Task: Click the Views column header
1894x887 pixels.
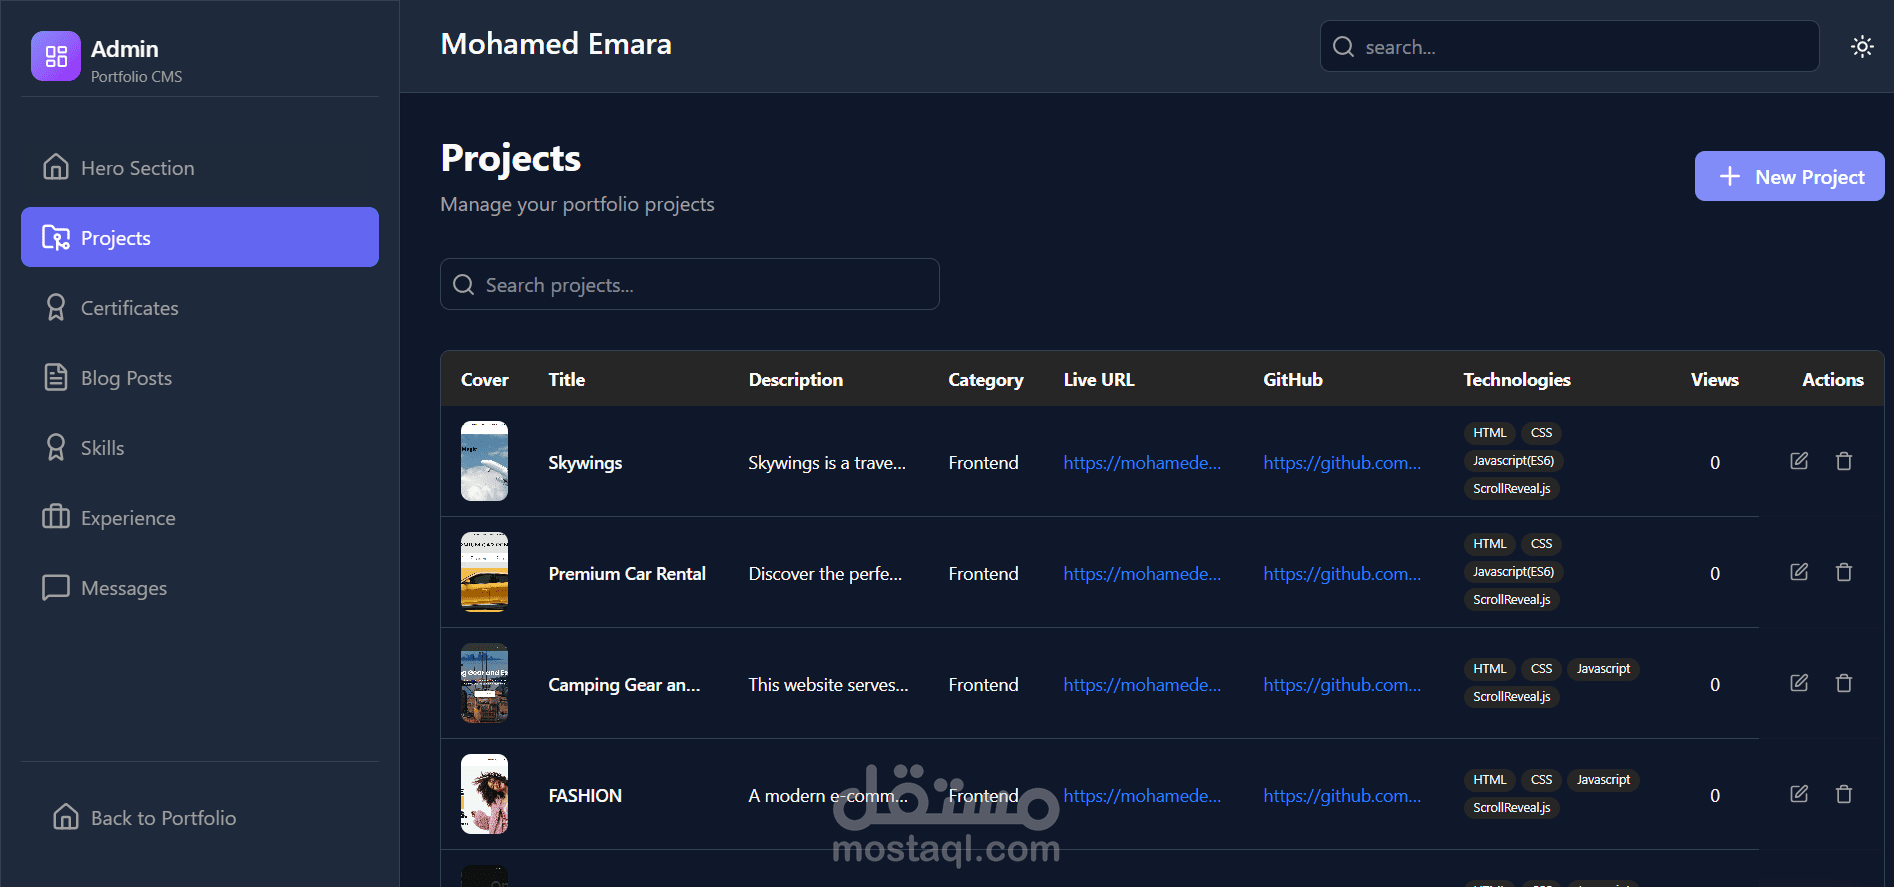Action: click(x=1715, y=380)
